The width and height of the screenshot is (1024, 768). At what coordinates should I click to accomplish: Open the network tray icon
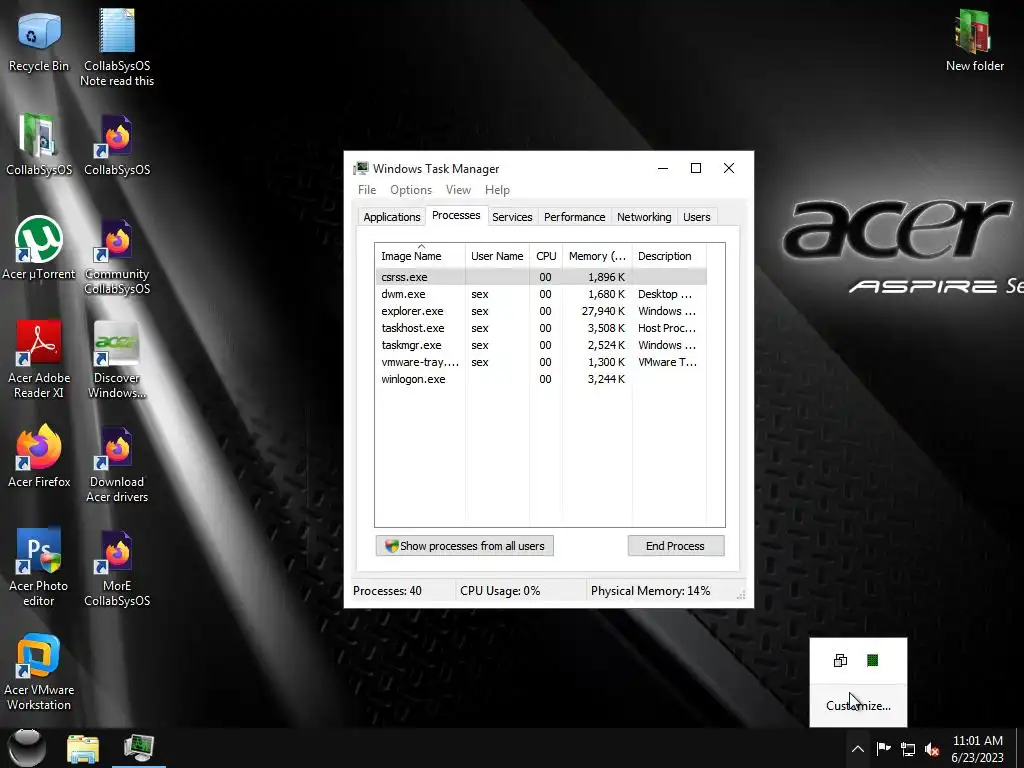point(908,749)
